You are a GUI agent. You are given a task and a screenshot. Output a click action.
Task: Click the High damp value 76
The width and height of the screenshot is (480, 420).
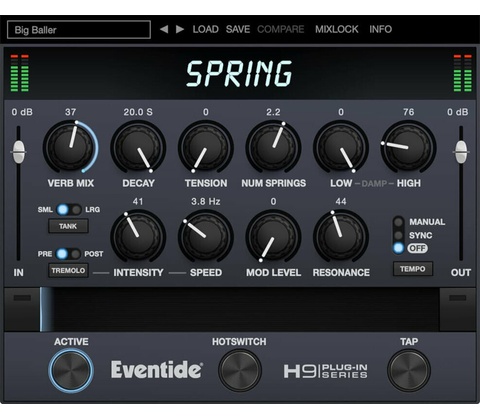pos(409,112)
